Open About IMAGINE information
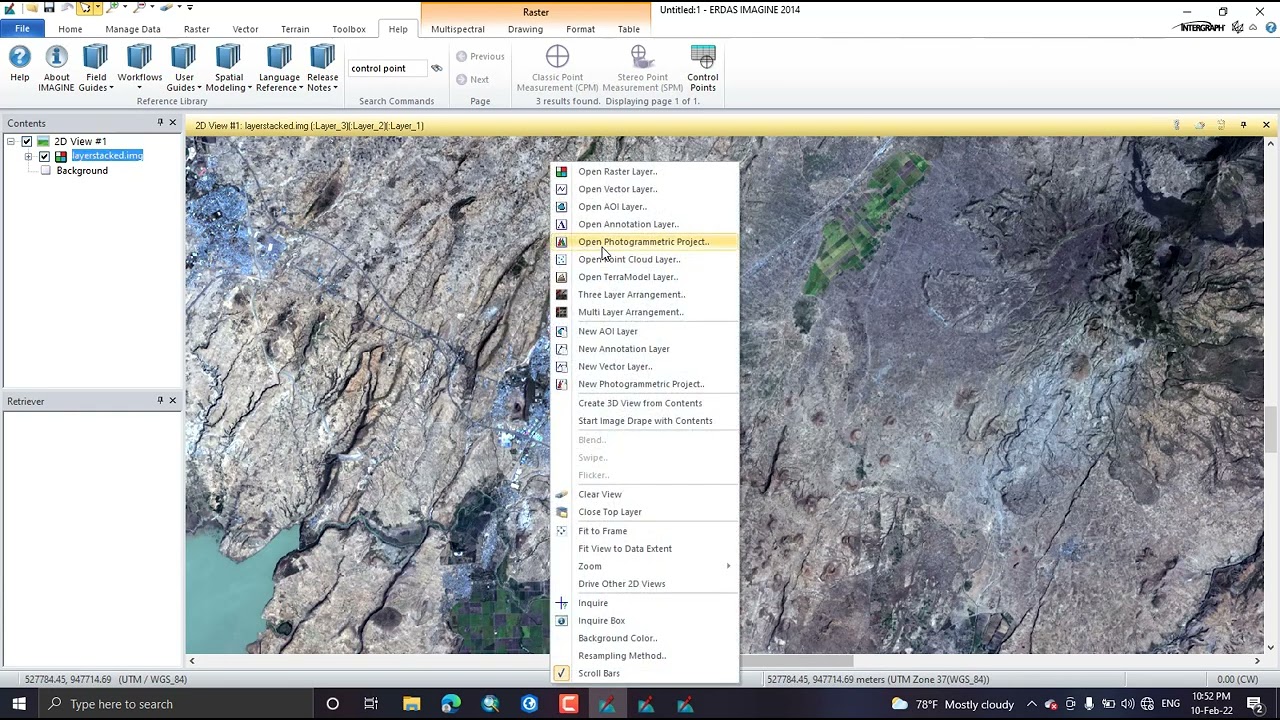This screenshot has height=720, width=1280. pos(56,68)
